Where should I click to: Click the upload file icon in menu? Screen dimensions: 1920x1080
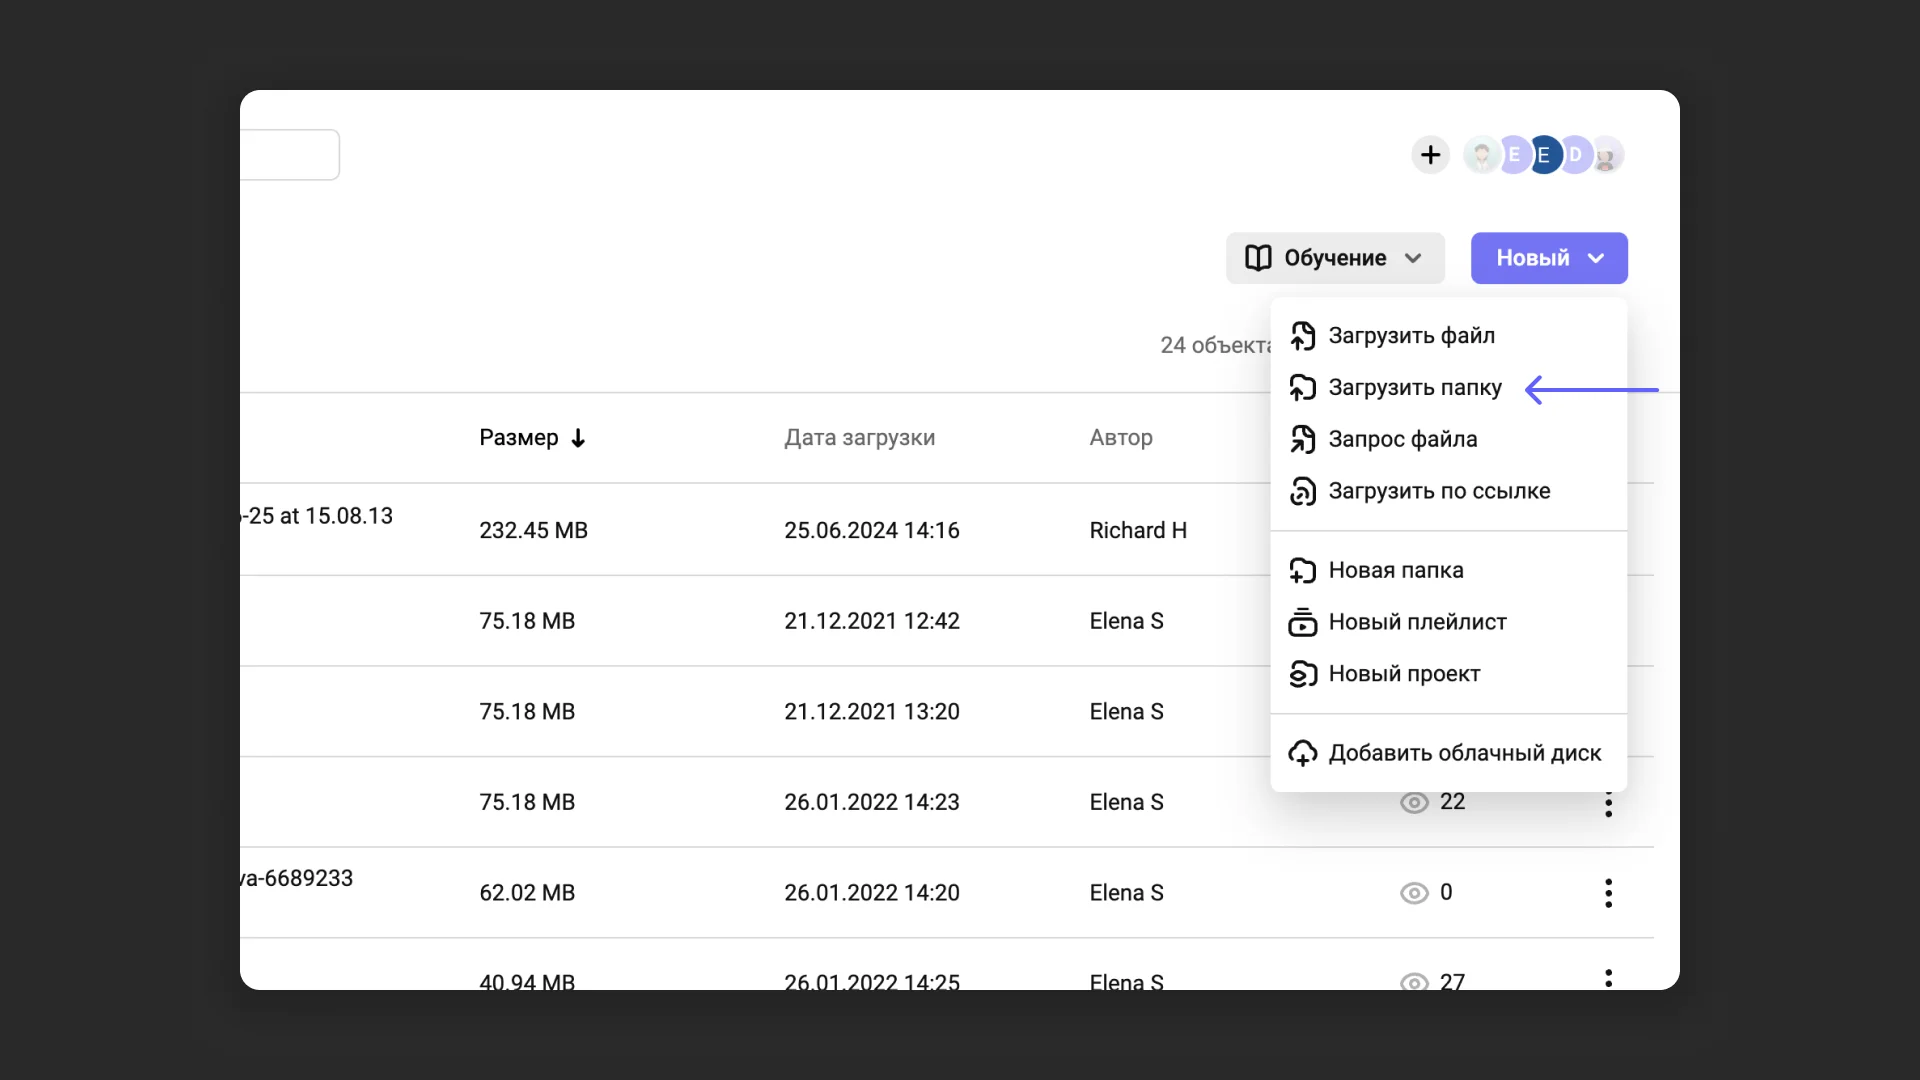1302,336
